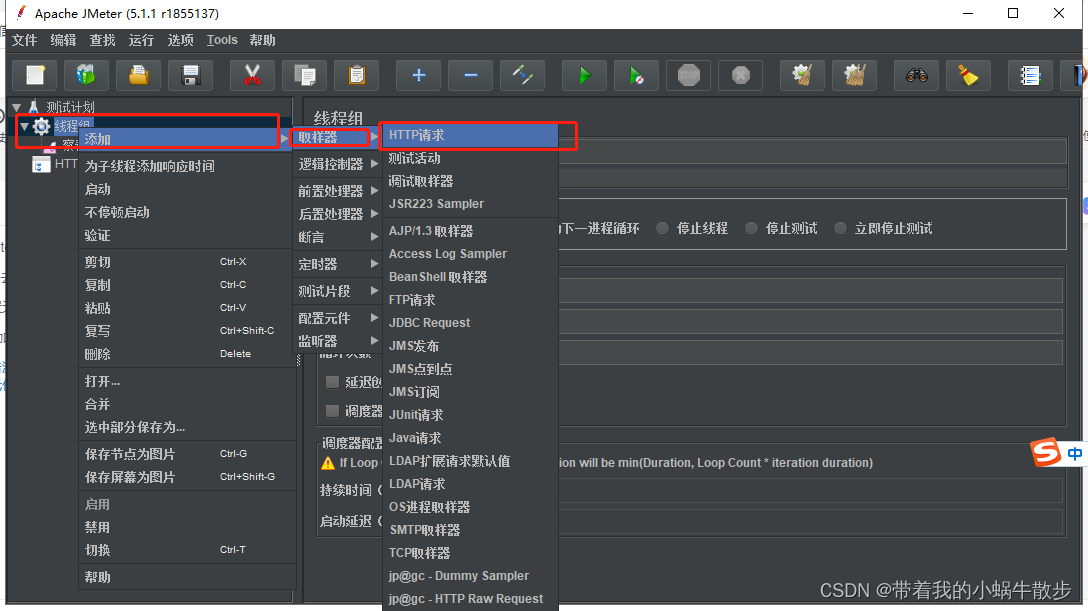This screenshot has height=611, width=1088.
Task: Click the Cut scissors icon
Action: pos(252,75)
